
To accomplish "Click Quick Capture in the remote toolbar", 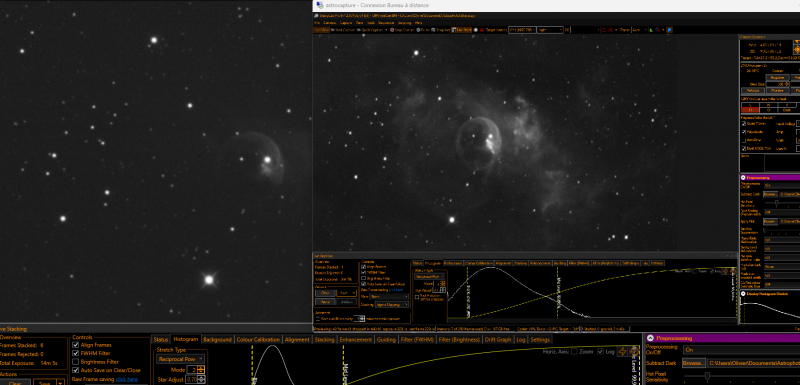I will tap(369, 30).
